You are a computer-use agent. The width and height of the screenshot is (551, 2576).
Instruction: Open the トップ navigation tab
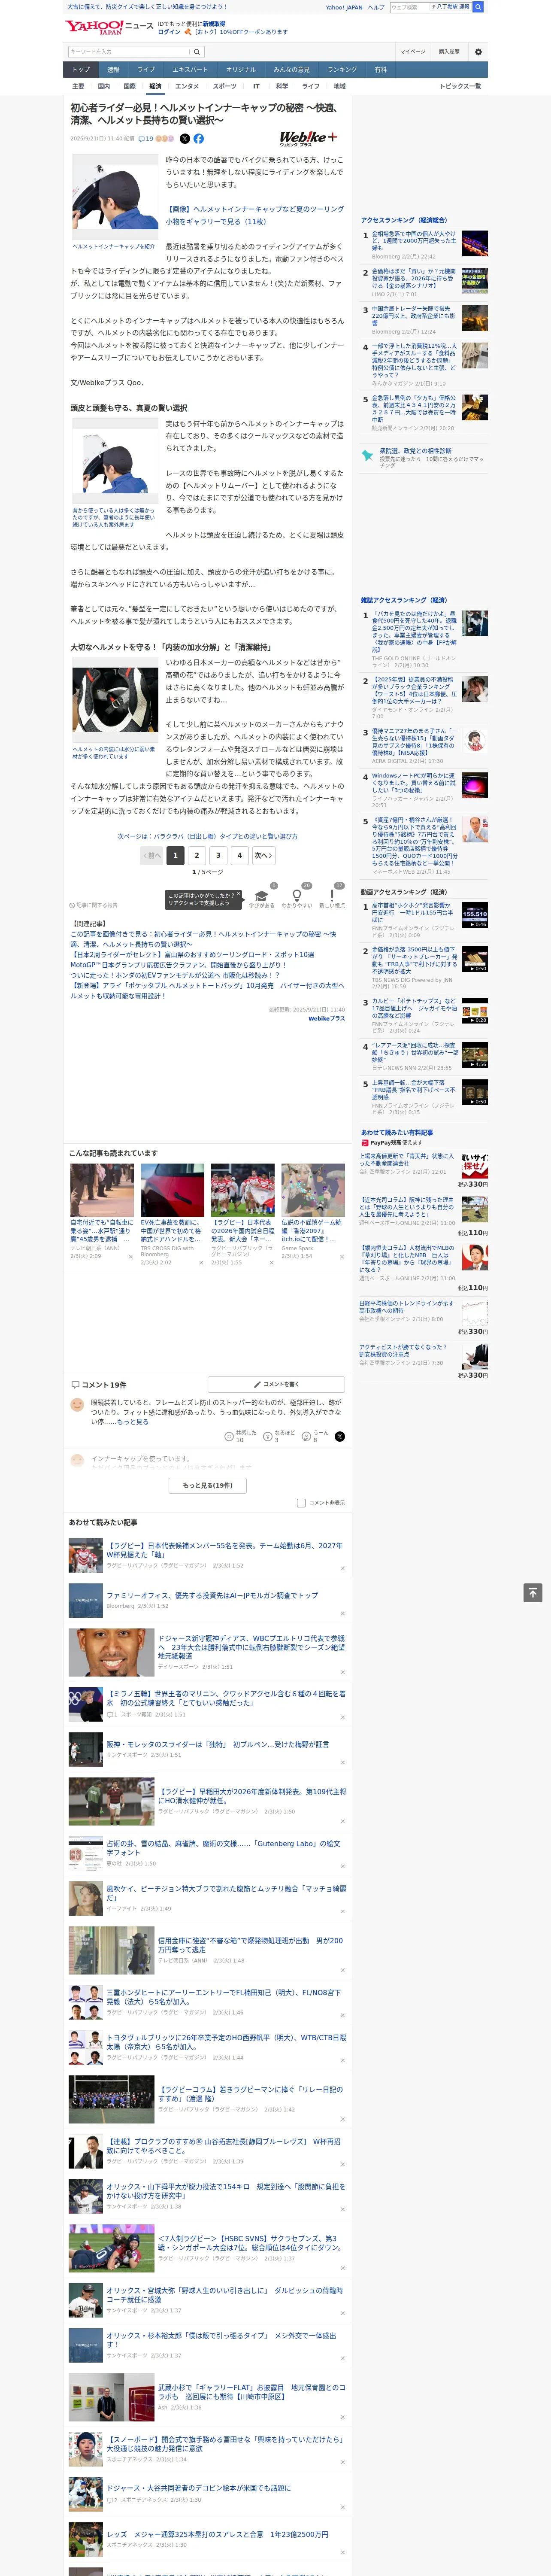81,70
